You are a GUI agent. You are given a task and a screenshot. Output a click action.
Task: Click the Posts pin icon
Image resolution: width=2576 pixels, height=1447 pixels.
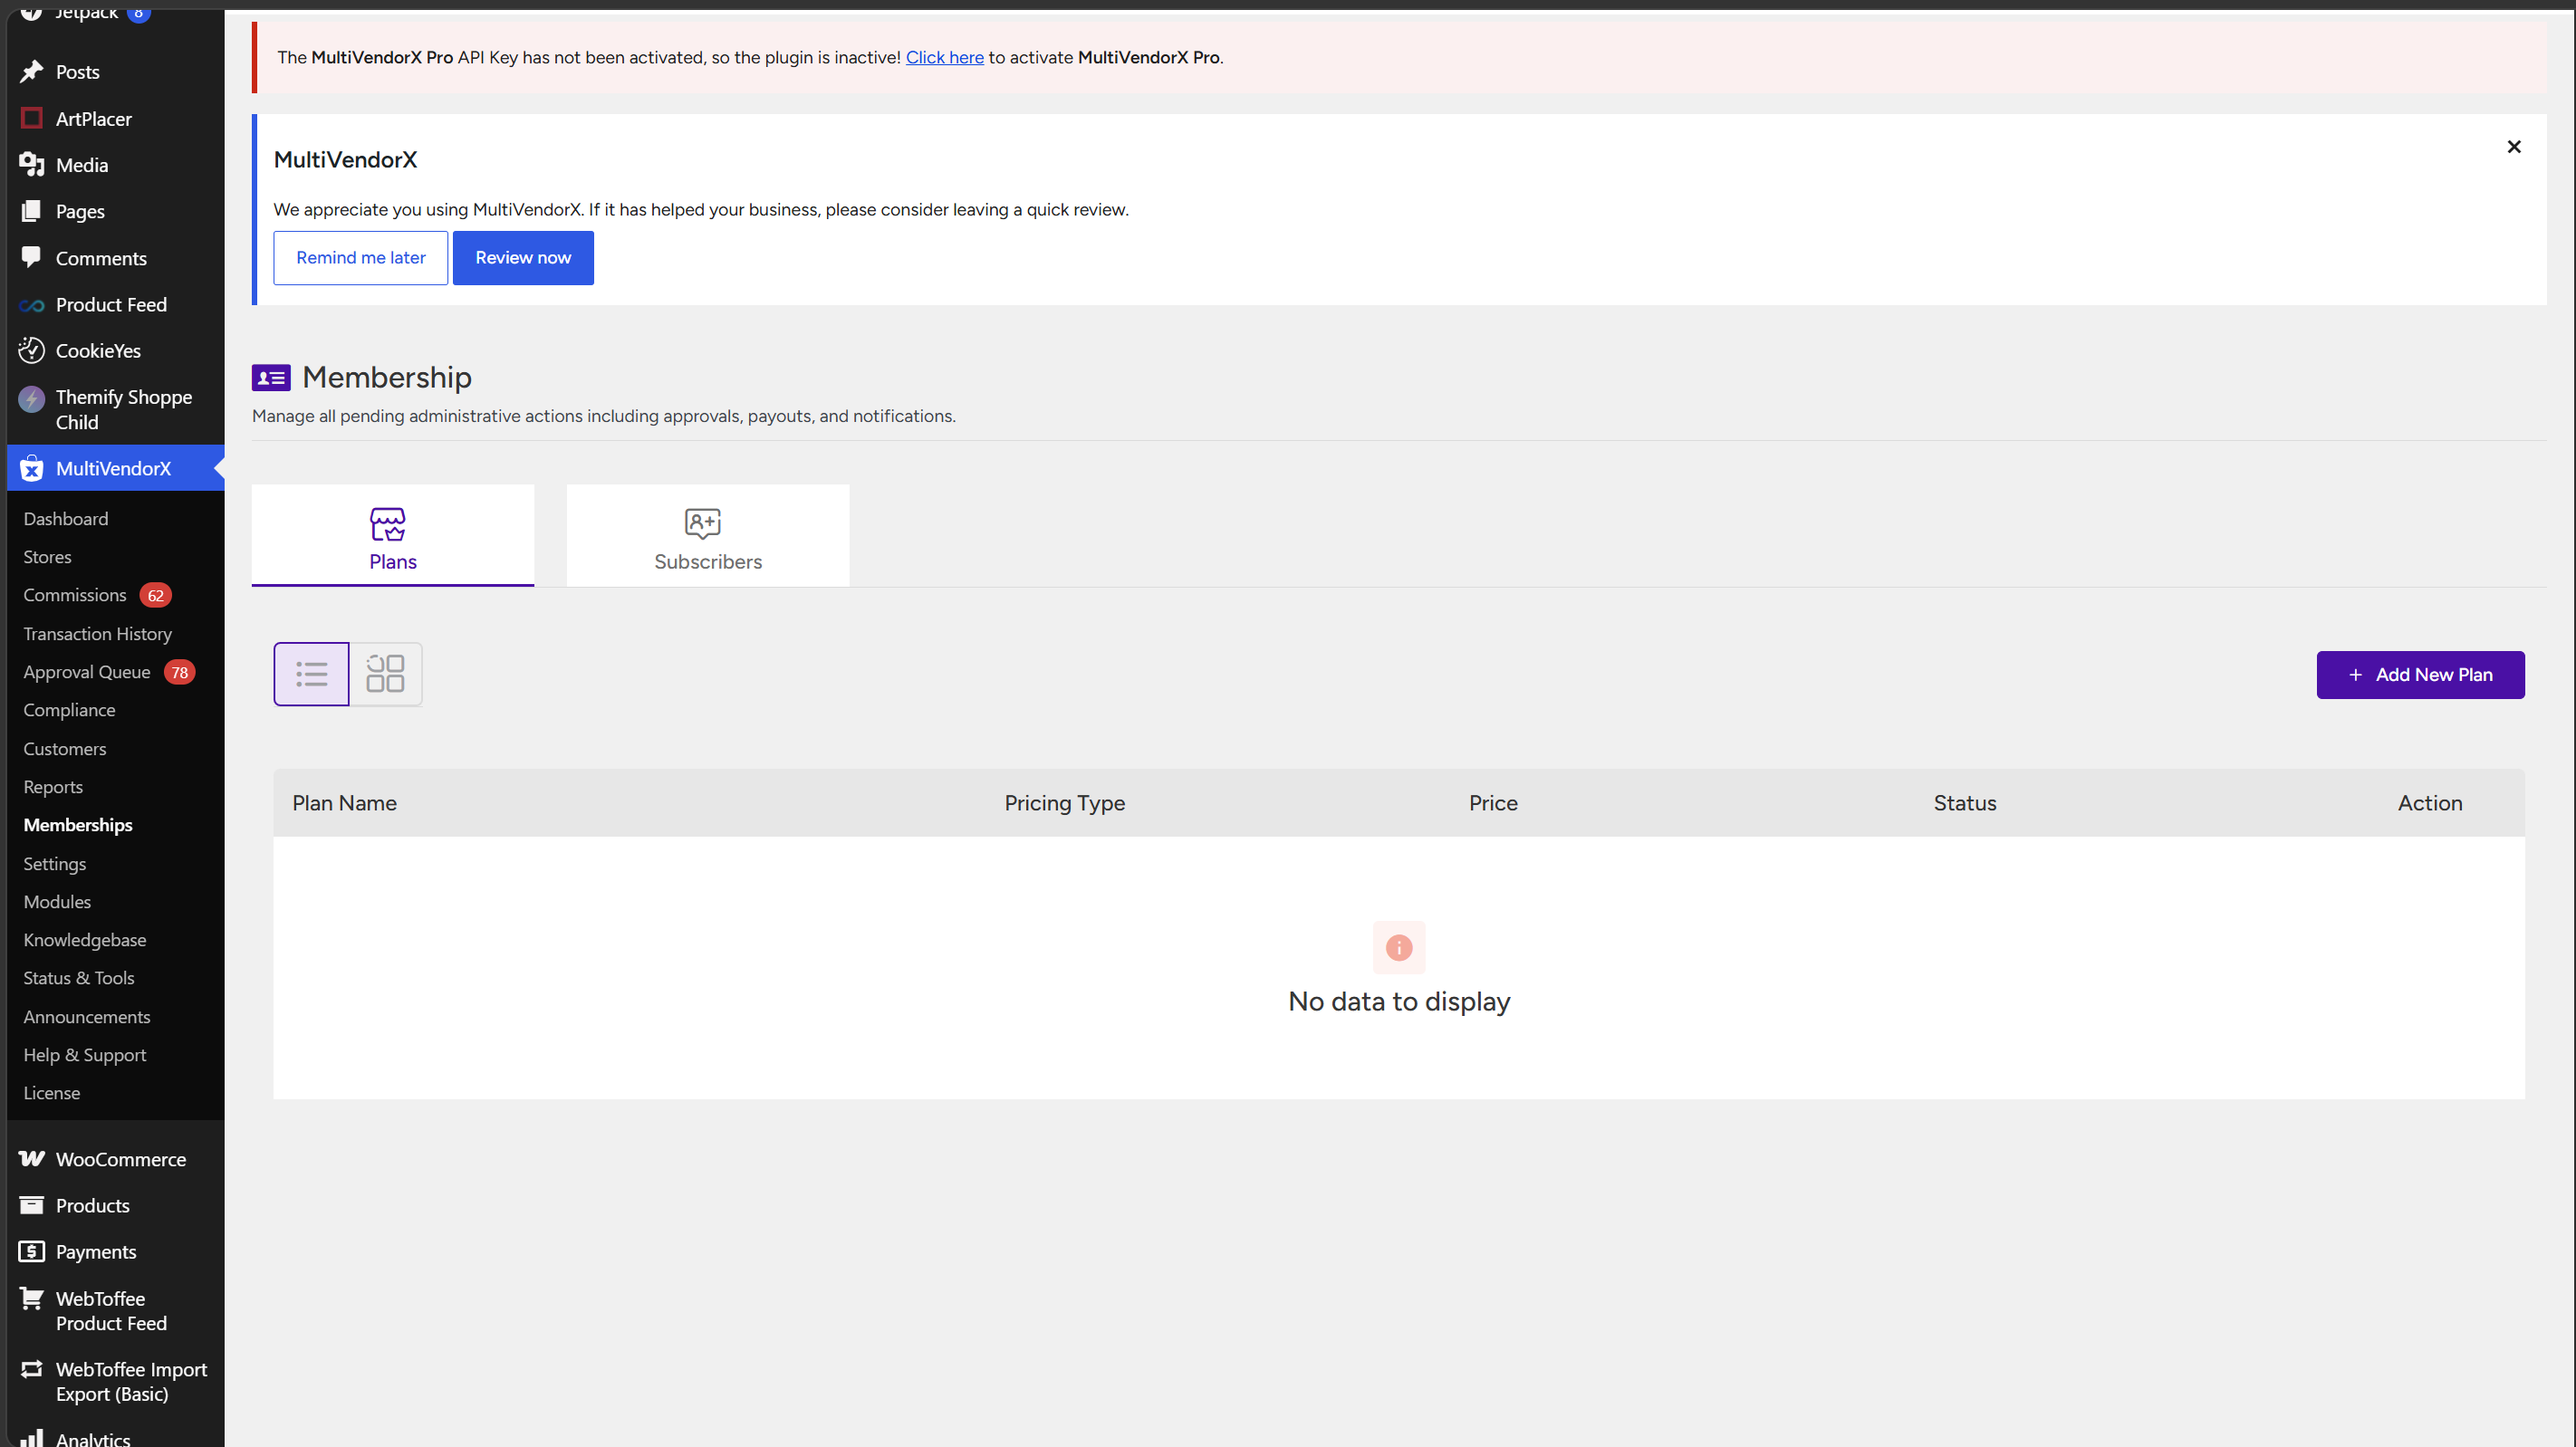click(32, 72)
